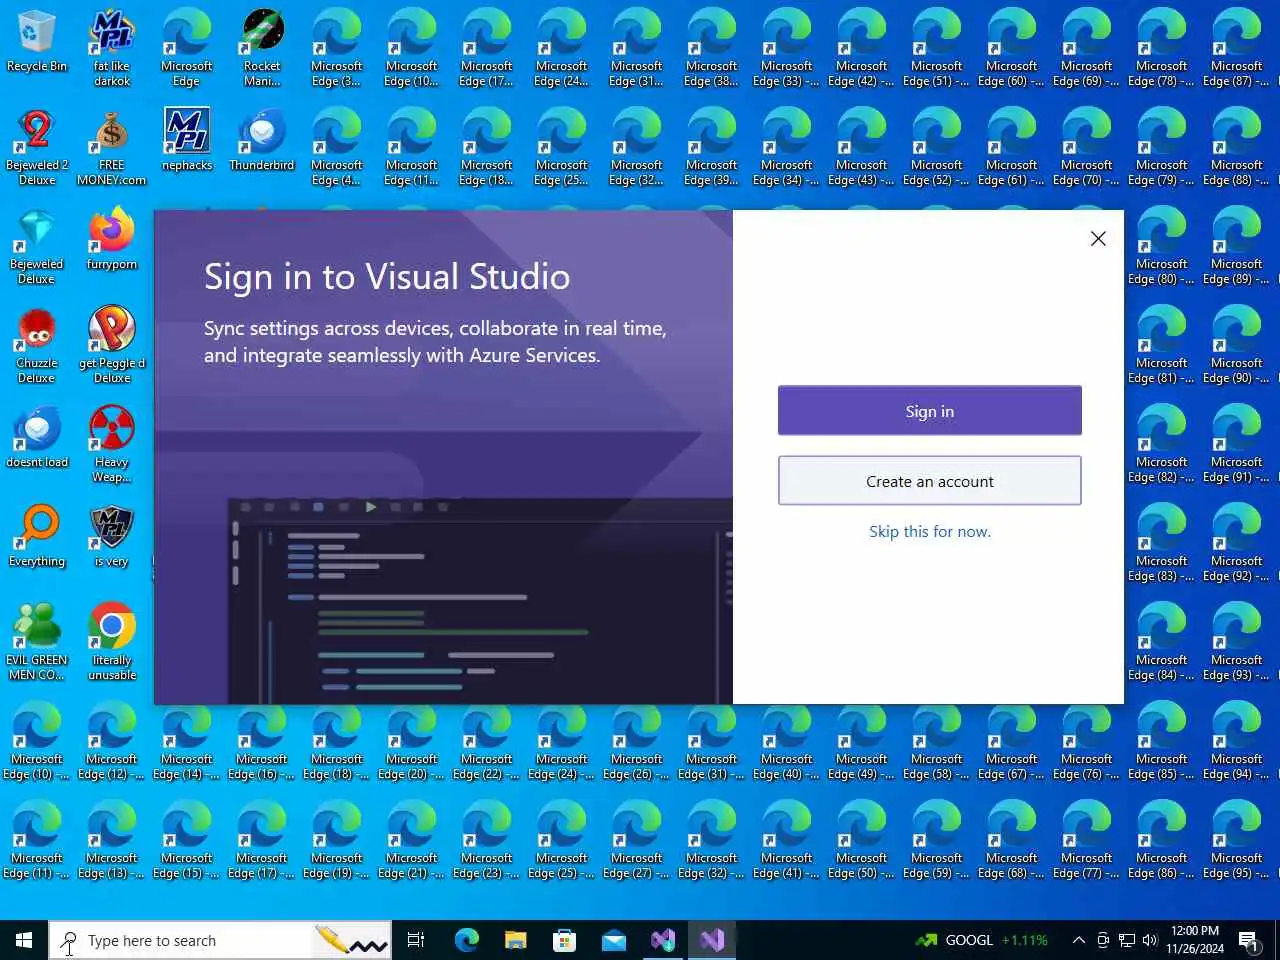Select the fat like darkok shortcut

tap(112, 48)
